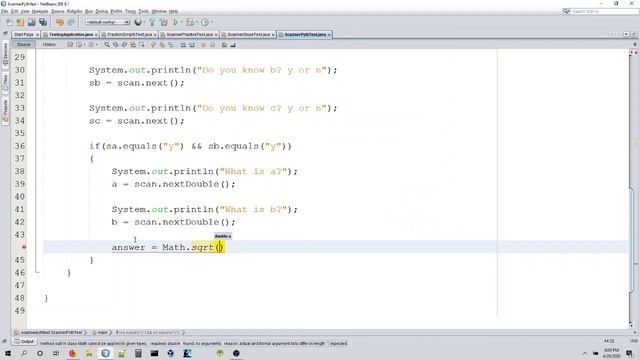Open the Output panel button

pos(24,341)
